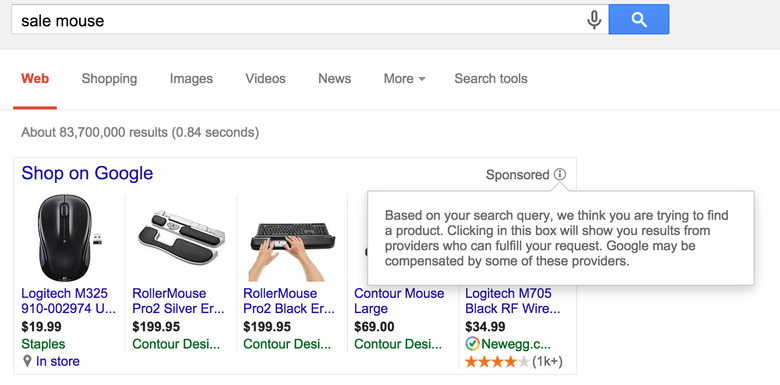
Task: Select the Videos tab
Action: pyautogui.click(x=265, y=79)
